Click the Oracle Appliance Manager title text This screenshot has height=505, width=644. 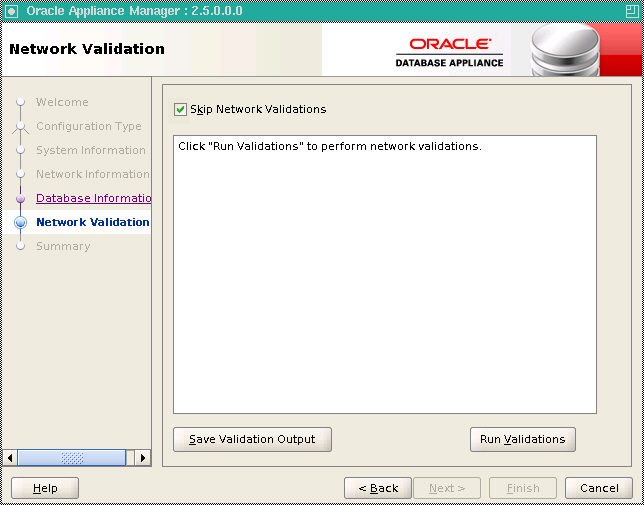pos(134,11)
